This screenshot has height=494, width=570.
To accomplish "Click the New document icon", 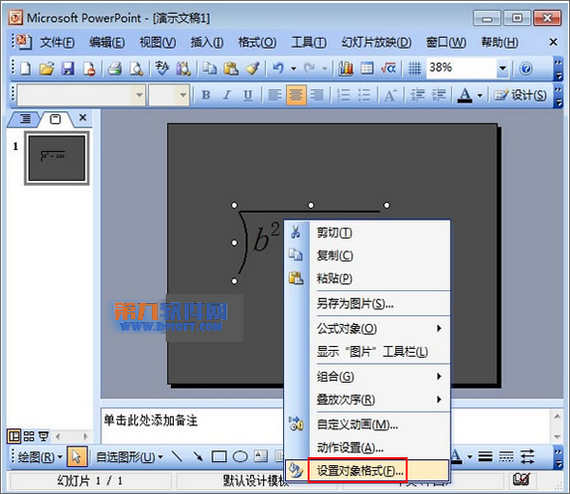I will pyautogui.click(x=25, y=68).
